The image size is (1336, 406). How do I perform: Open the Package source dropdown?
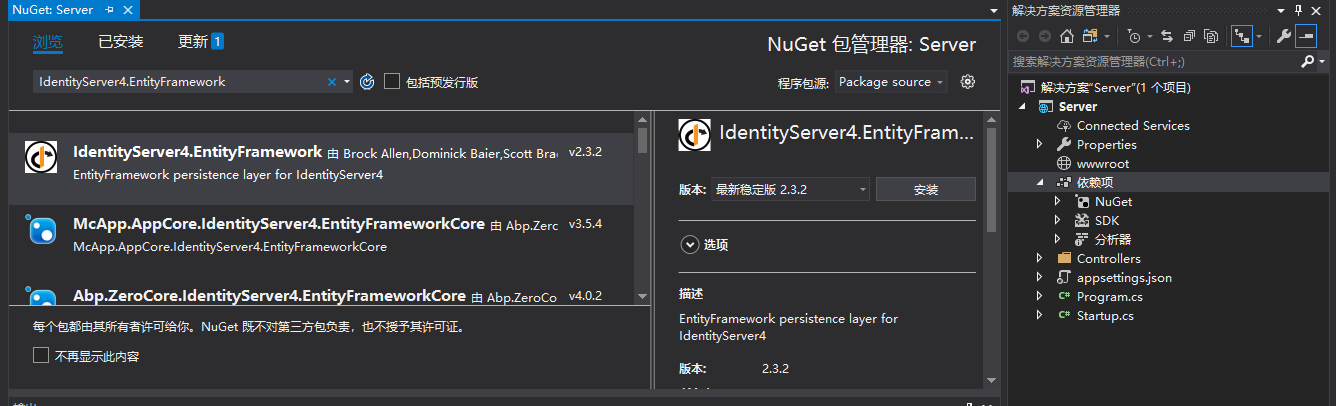click(891, 82)
